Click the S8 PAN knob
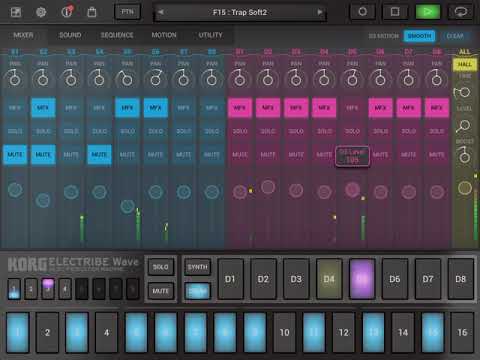 [211, 78]
